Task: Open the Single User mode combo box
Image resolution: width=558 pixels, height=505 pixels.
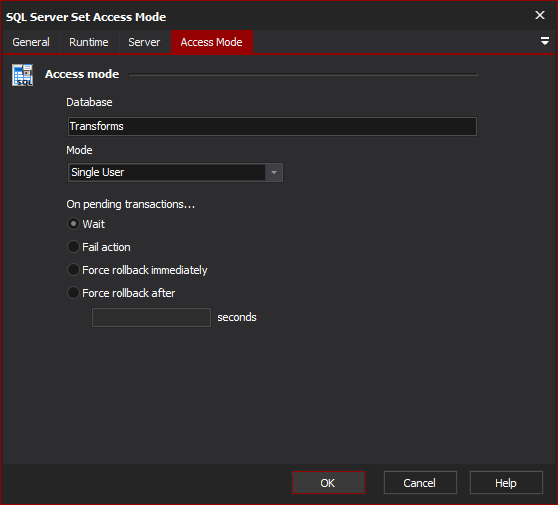Action: click(175, 173)
